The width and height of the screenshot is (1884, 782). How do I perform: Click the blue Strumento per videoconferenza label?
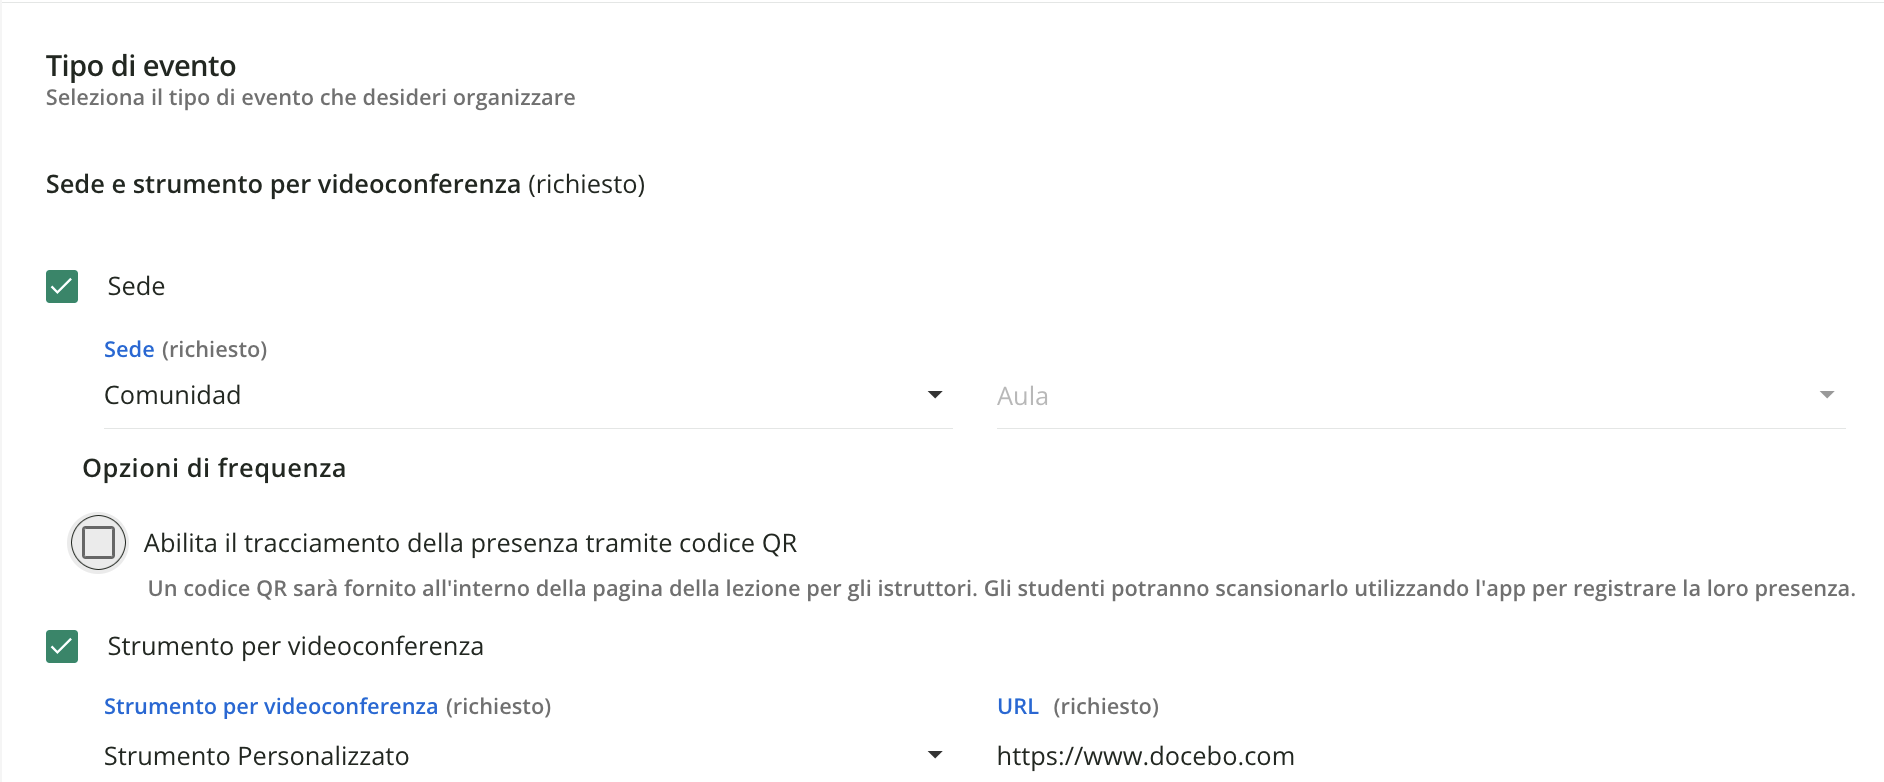[271, 706]
